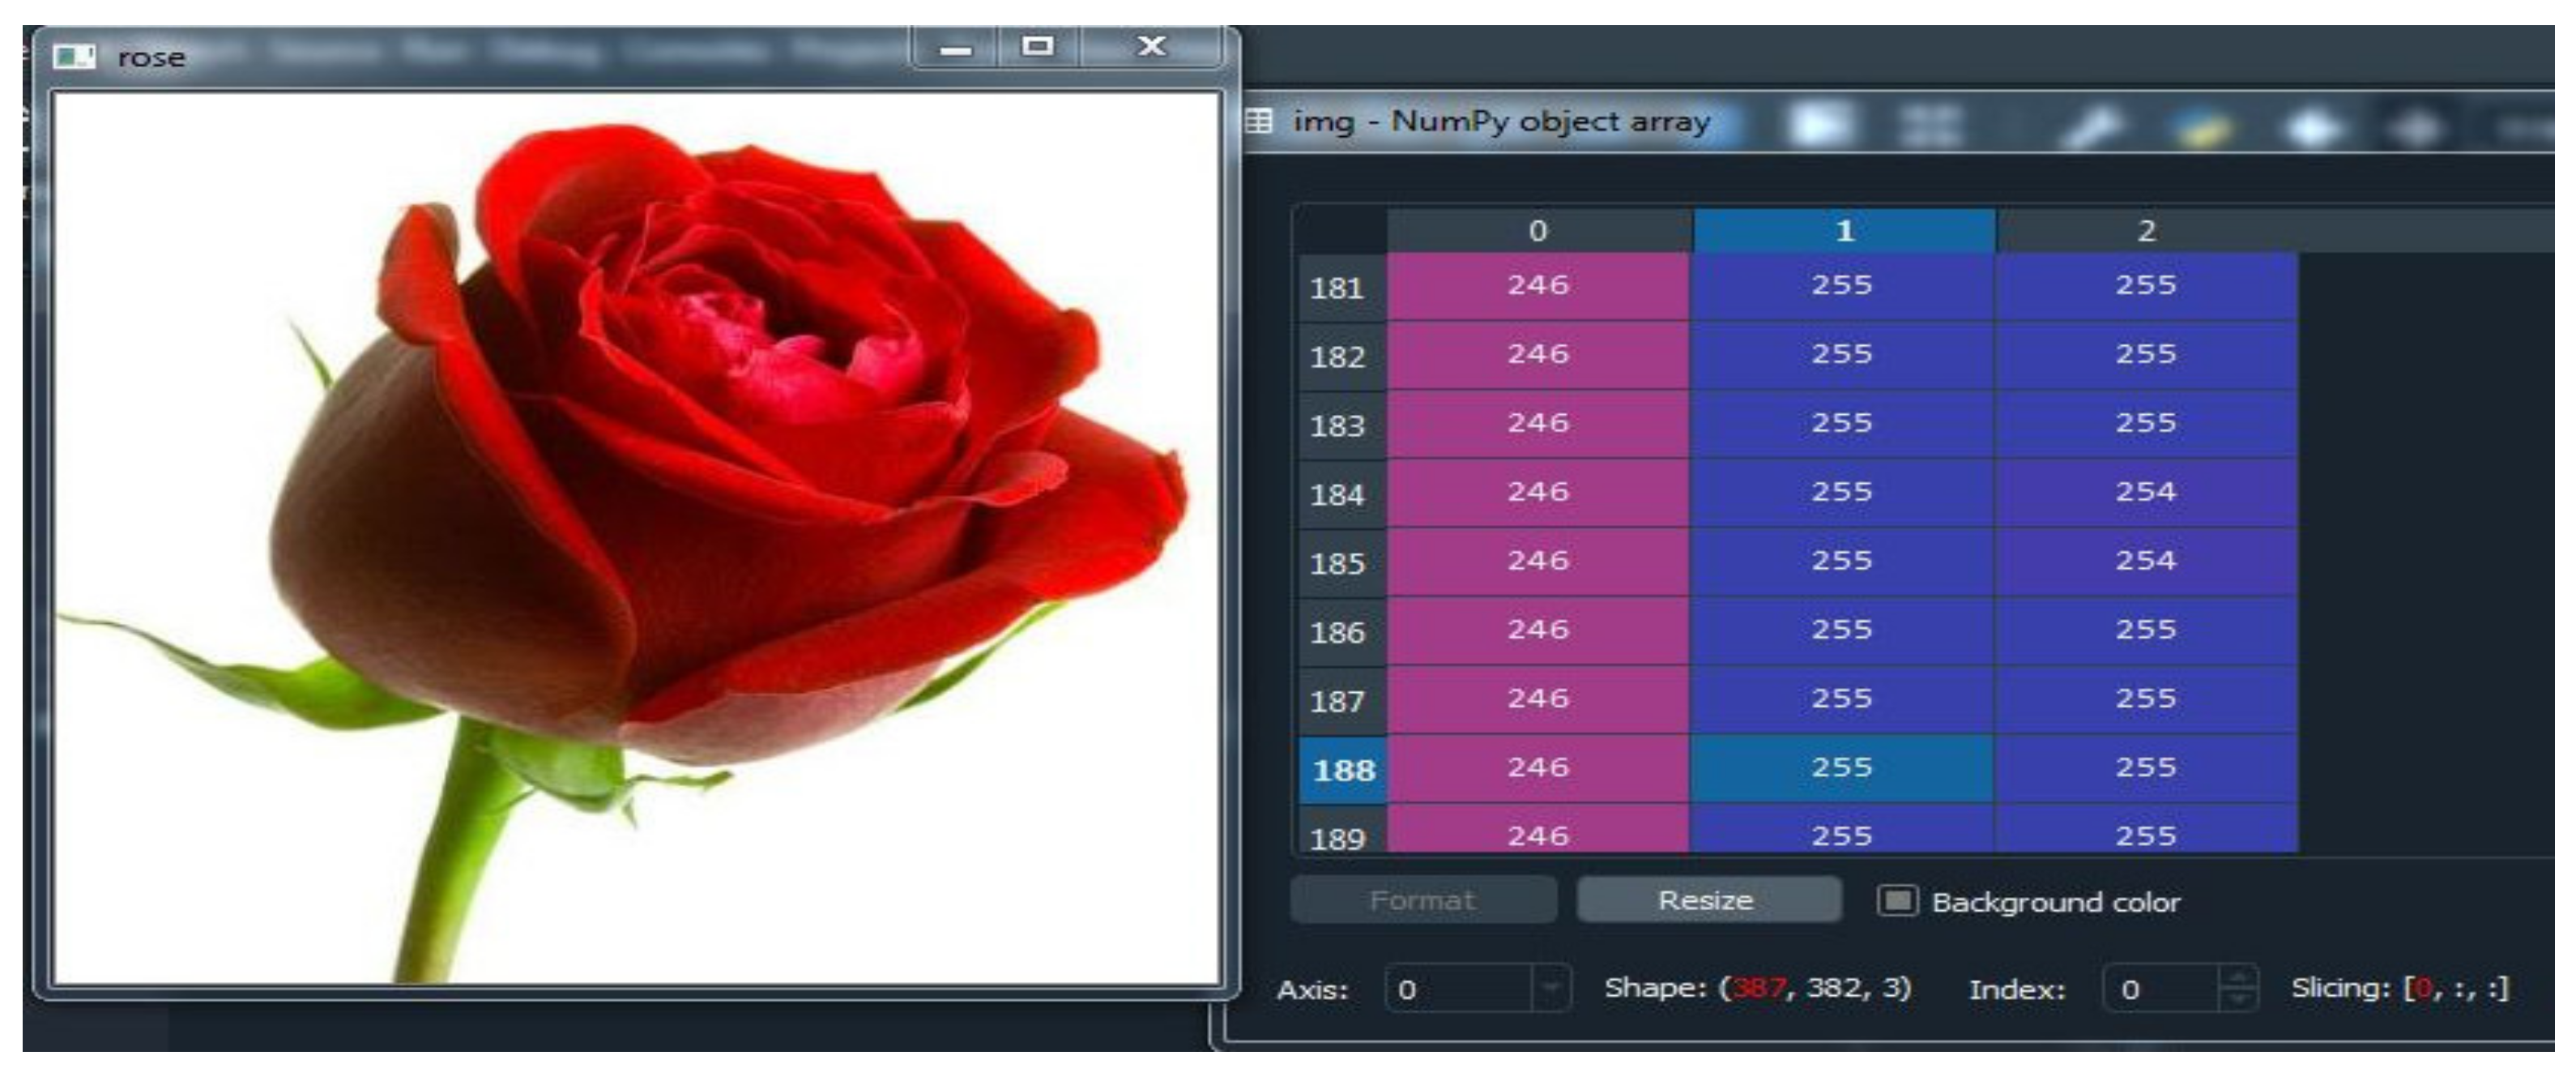
Task: Select row header 185
Action: pos(1342,564)
